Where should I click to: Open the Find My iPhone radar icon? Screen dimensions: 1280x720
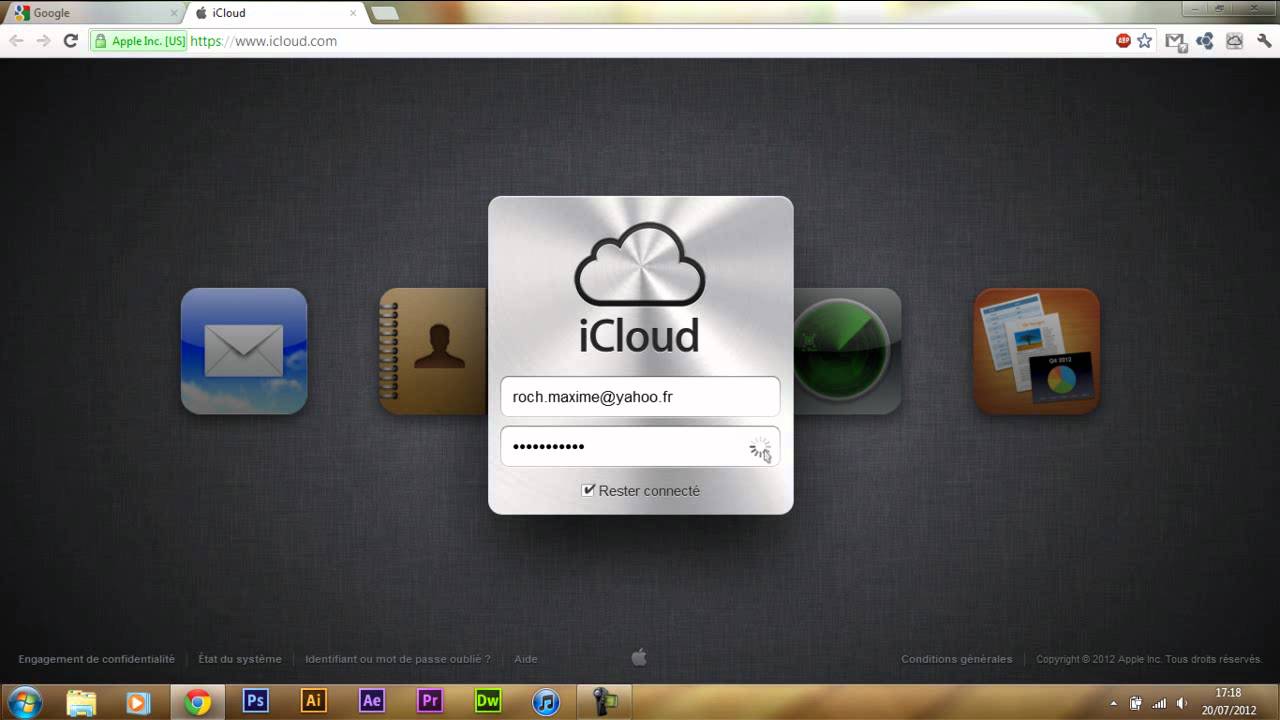(850, 350)
